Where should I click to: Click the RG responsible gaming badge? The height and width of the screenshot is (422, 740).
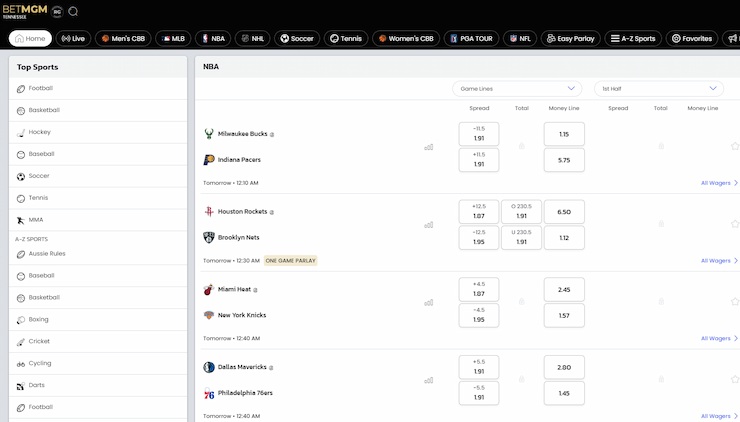57,12
